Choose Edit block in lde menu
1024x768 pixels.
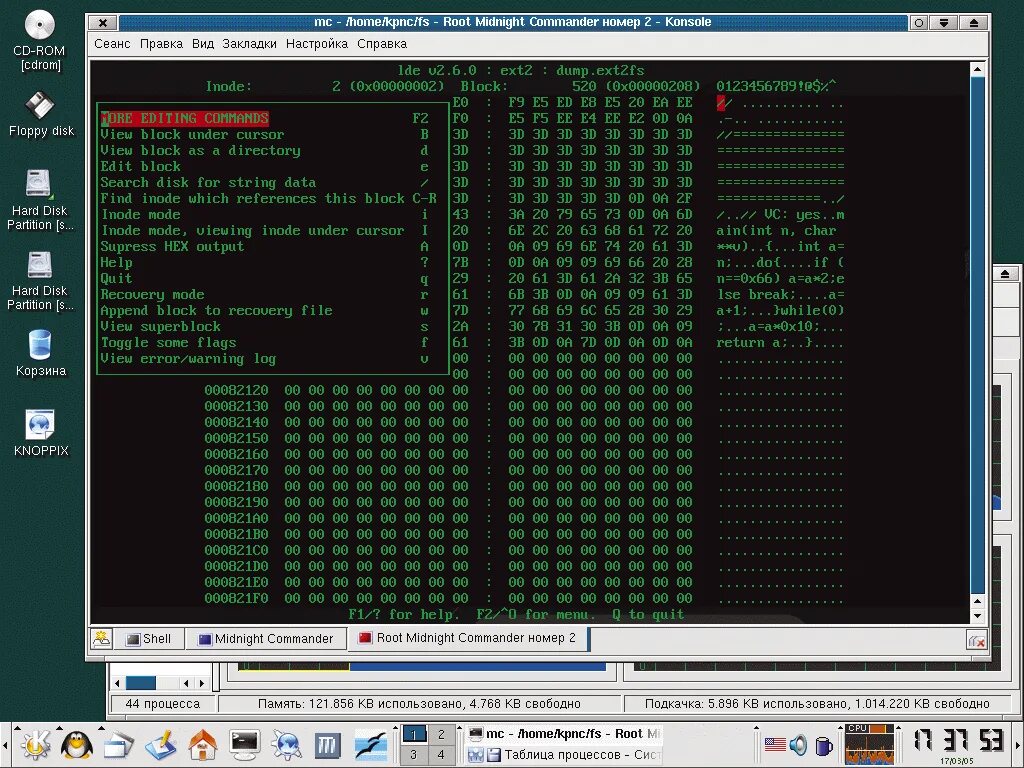pyautogui.click(x=264, y=167)
